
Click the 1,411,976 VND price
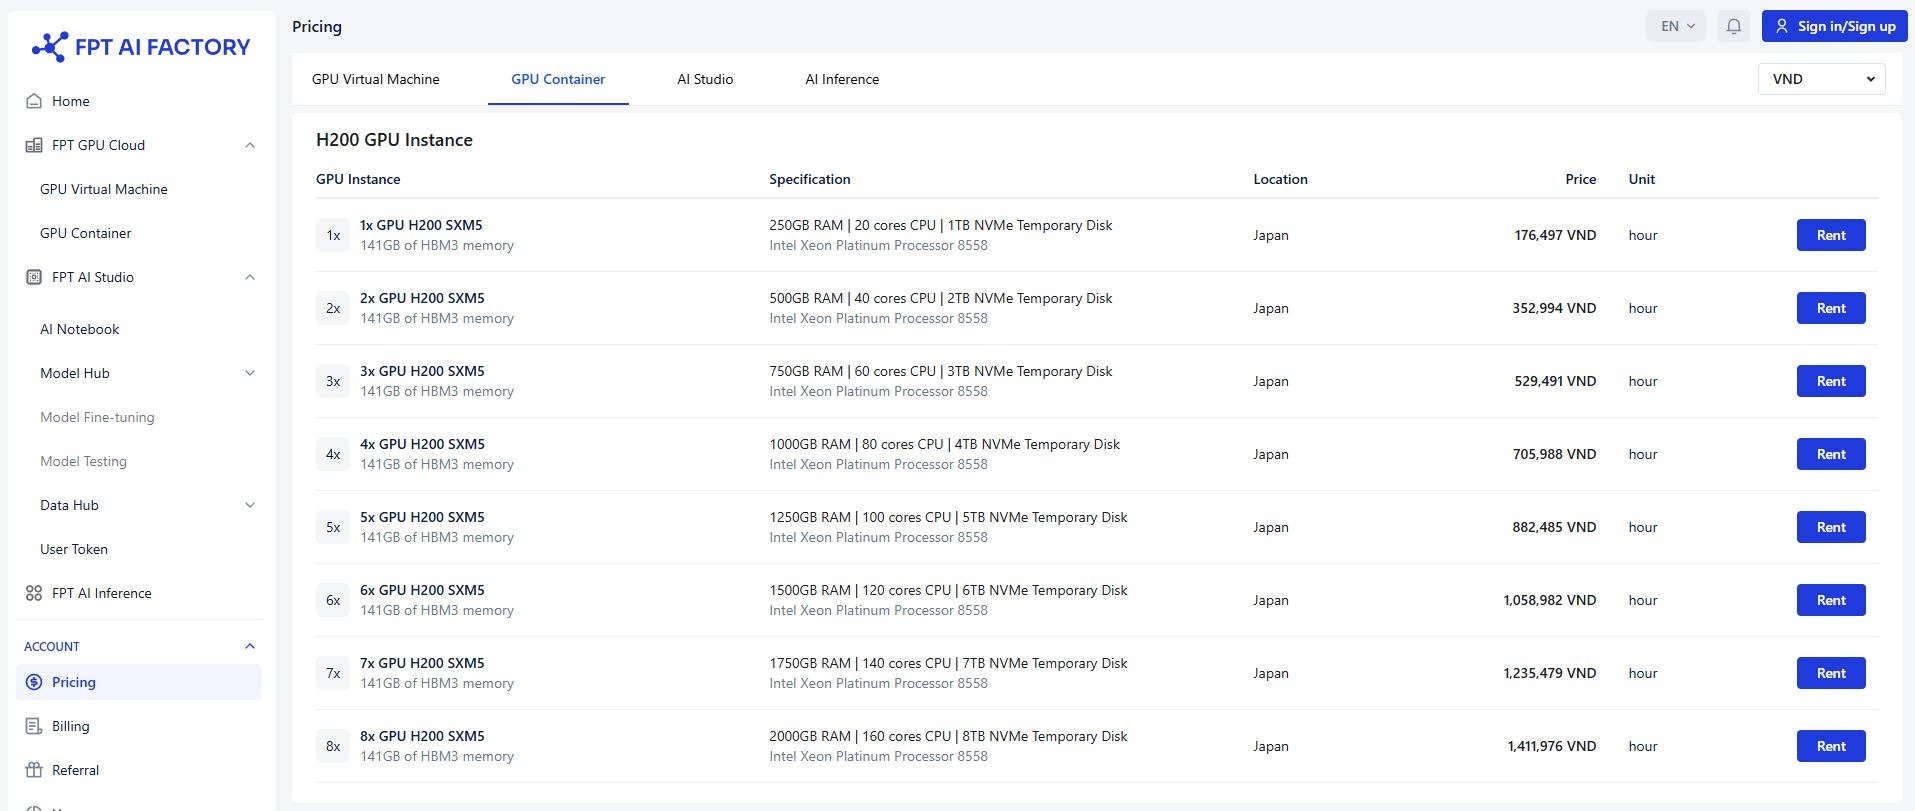click(x=1552, y=746)
